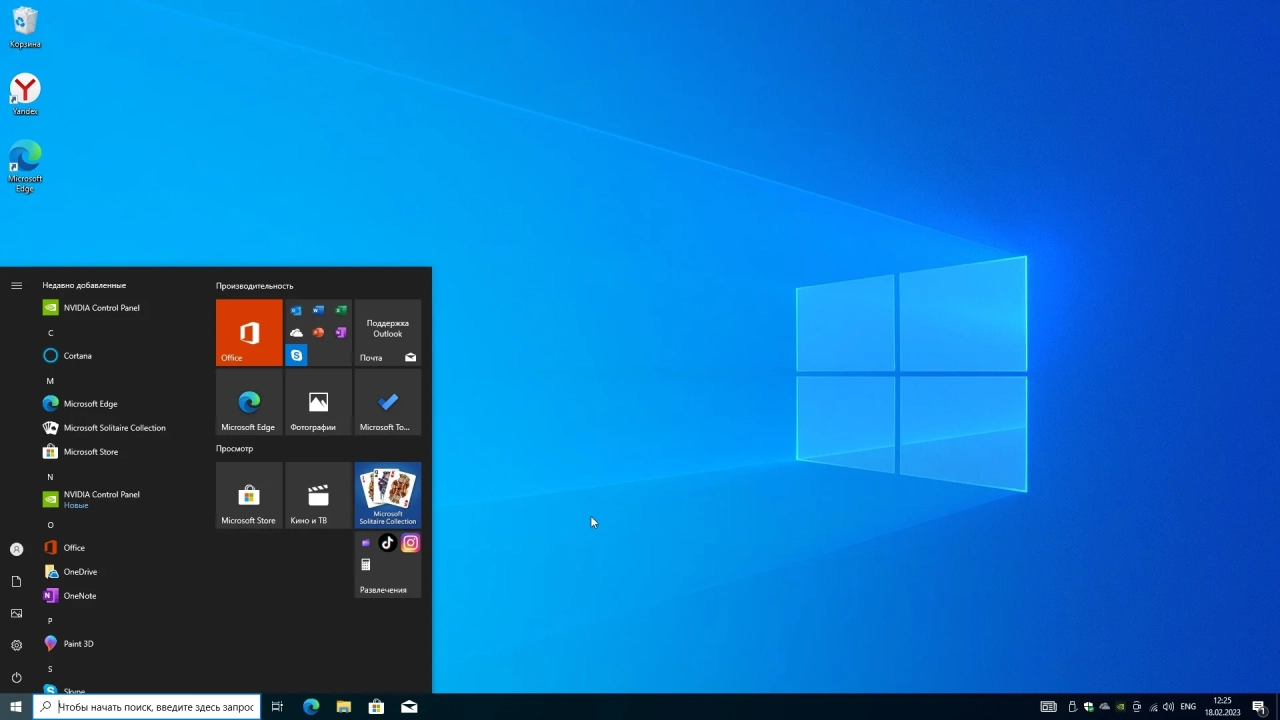
Task: Open the Развлечения tile folder
Action: point(388,564)
